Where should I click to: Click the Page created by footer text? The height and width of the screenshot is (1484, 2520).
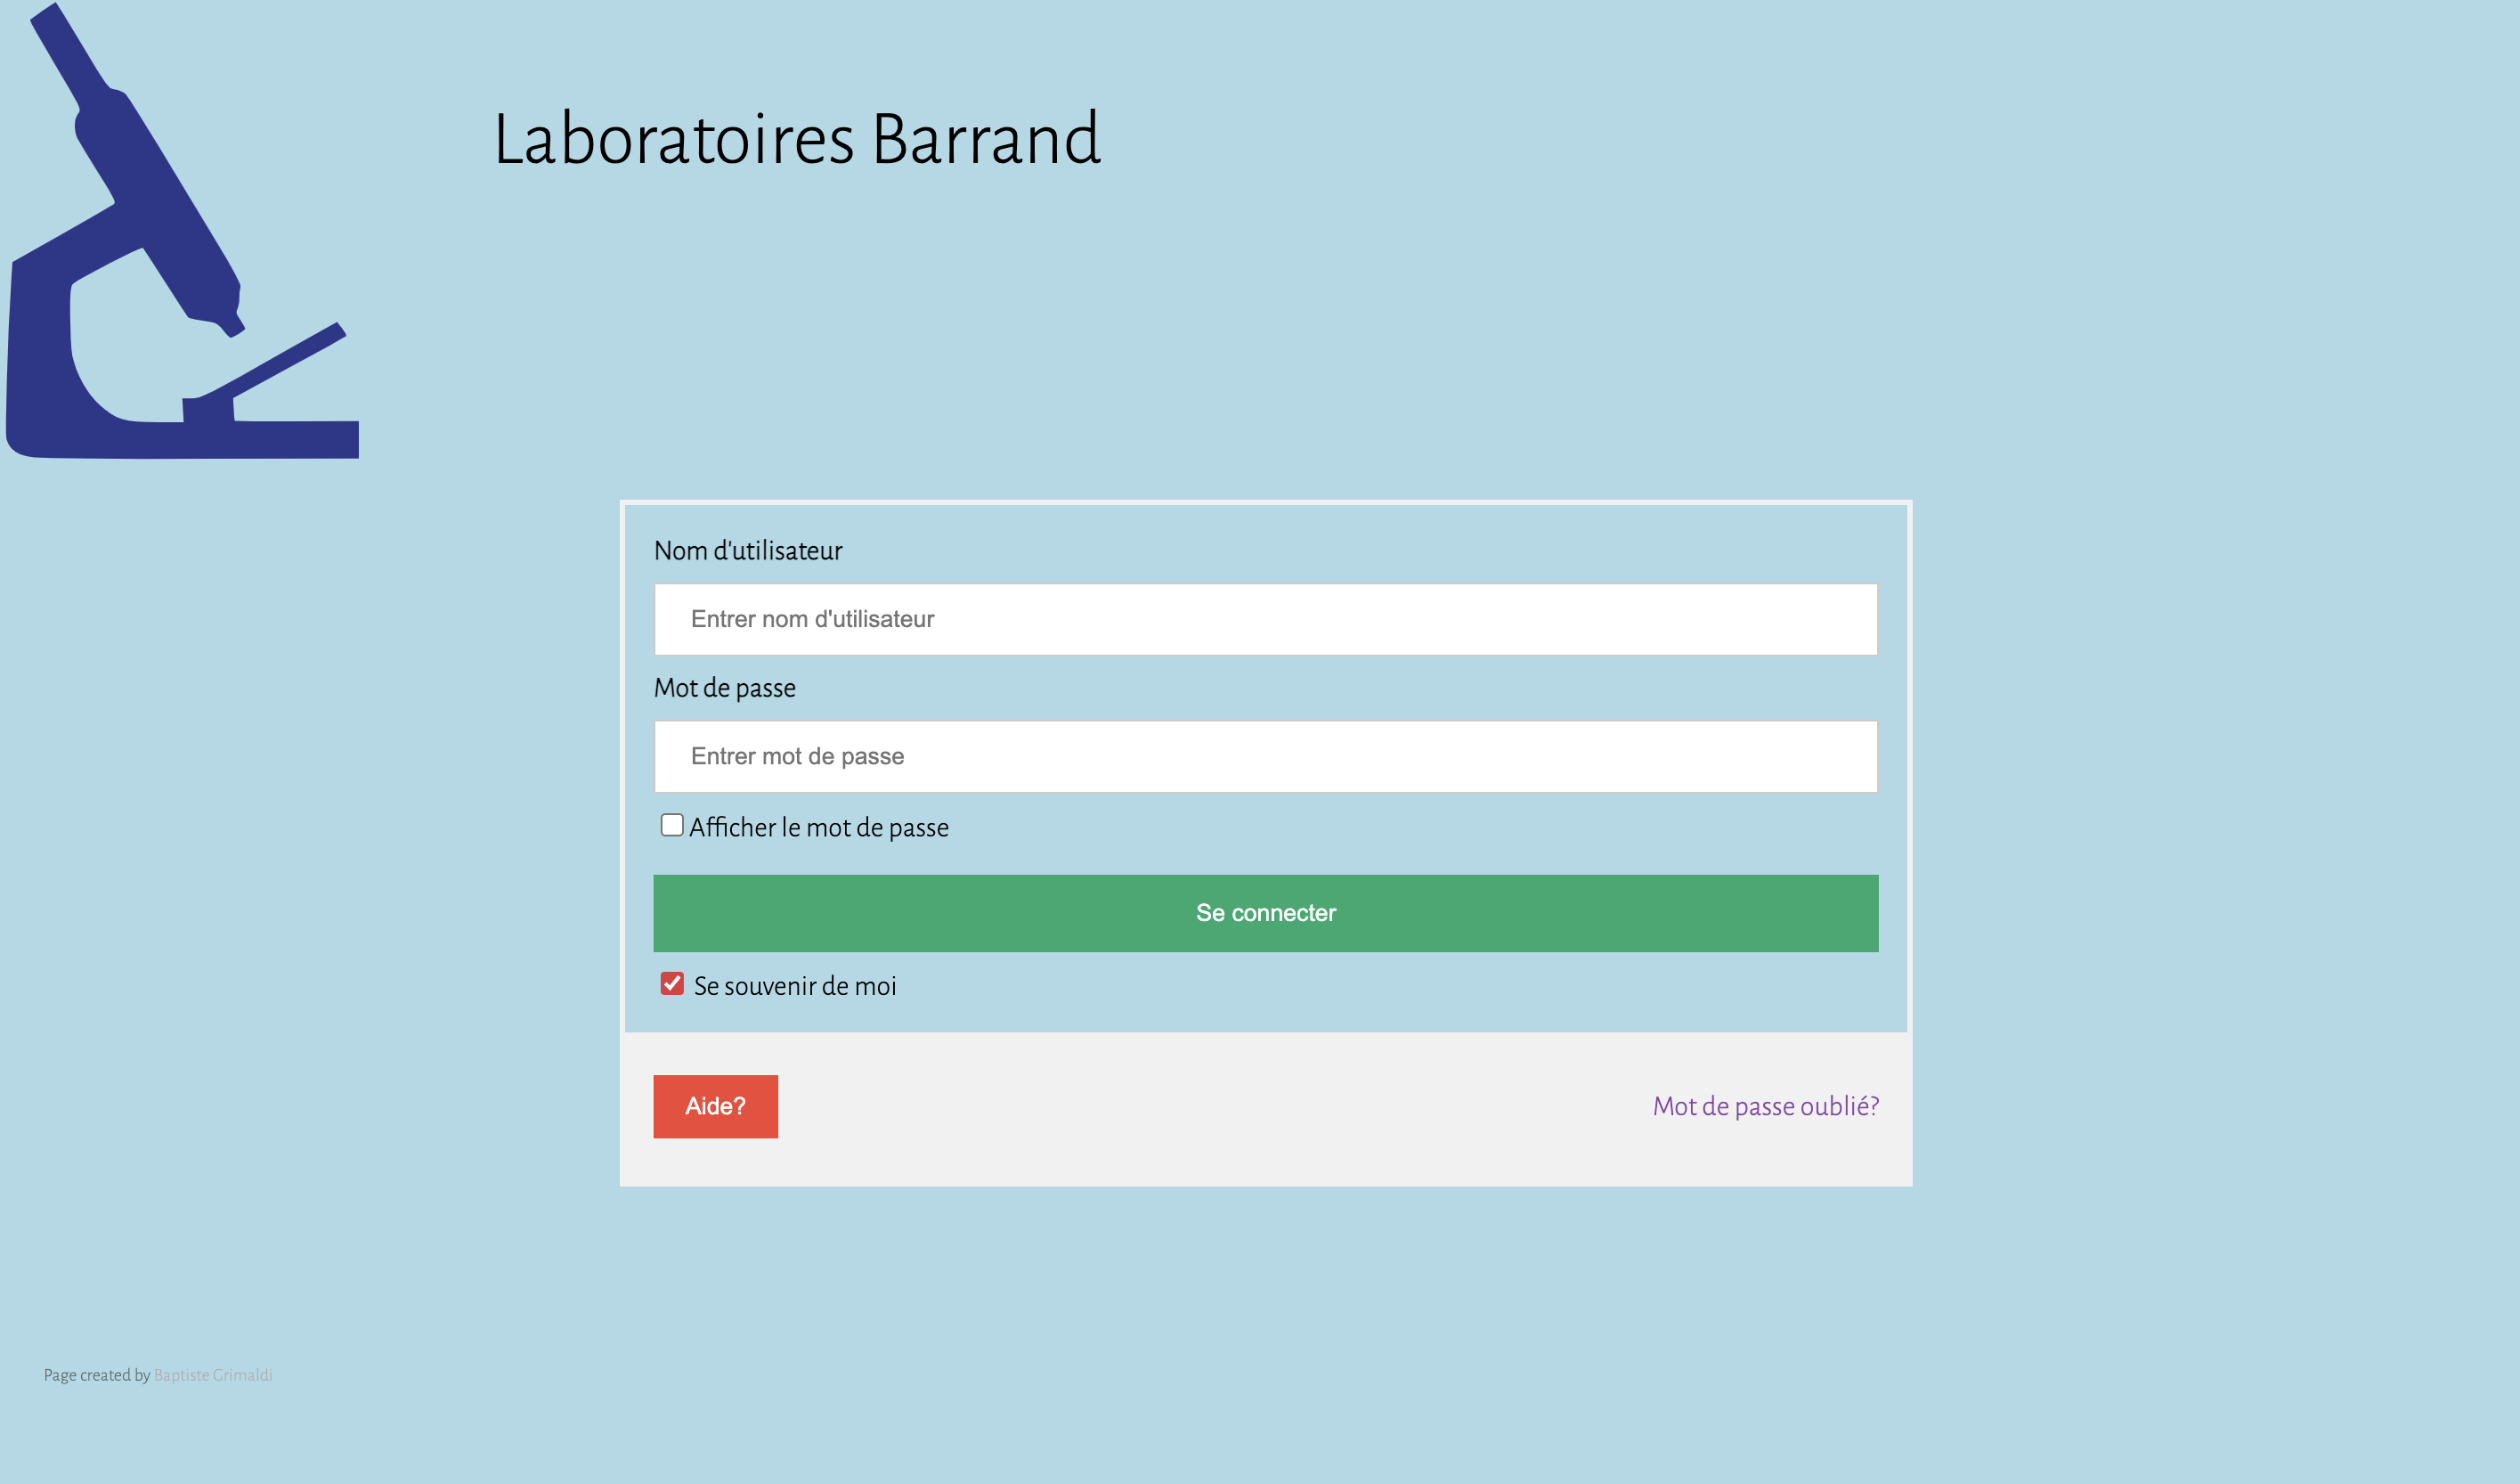(x=97, y=1375)
